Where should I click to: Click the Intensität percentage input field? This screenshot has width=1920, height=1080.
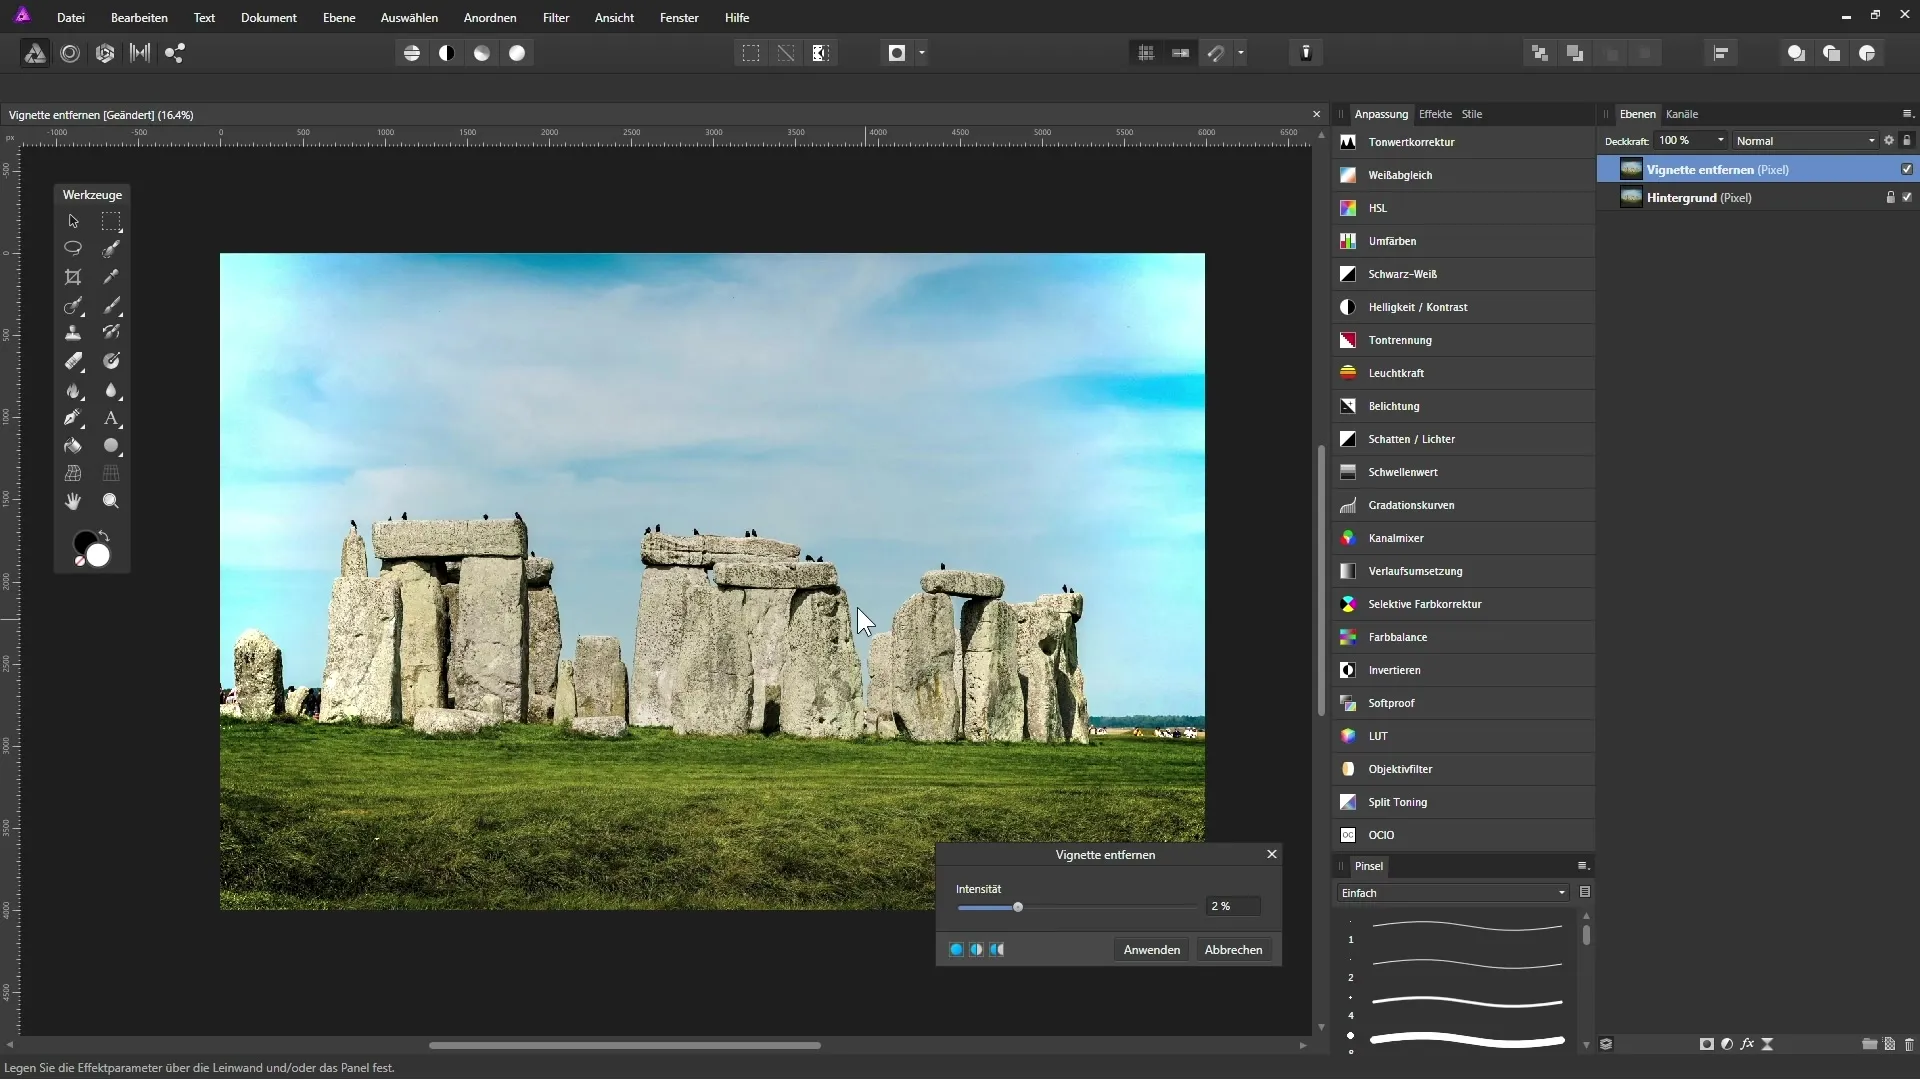[1233, 906]
